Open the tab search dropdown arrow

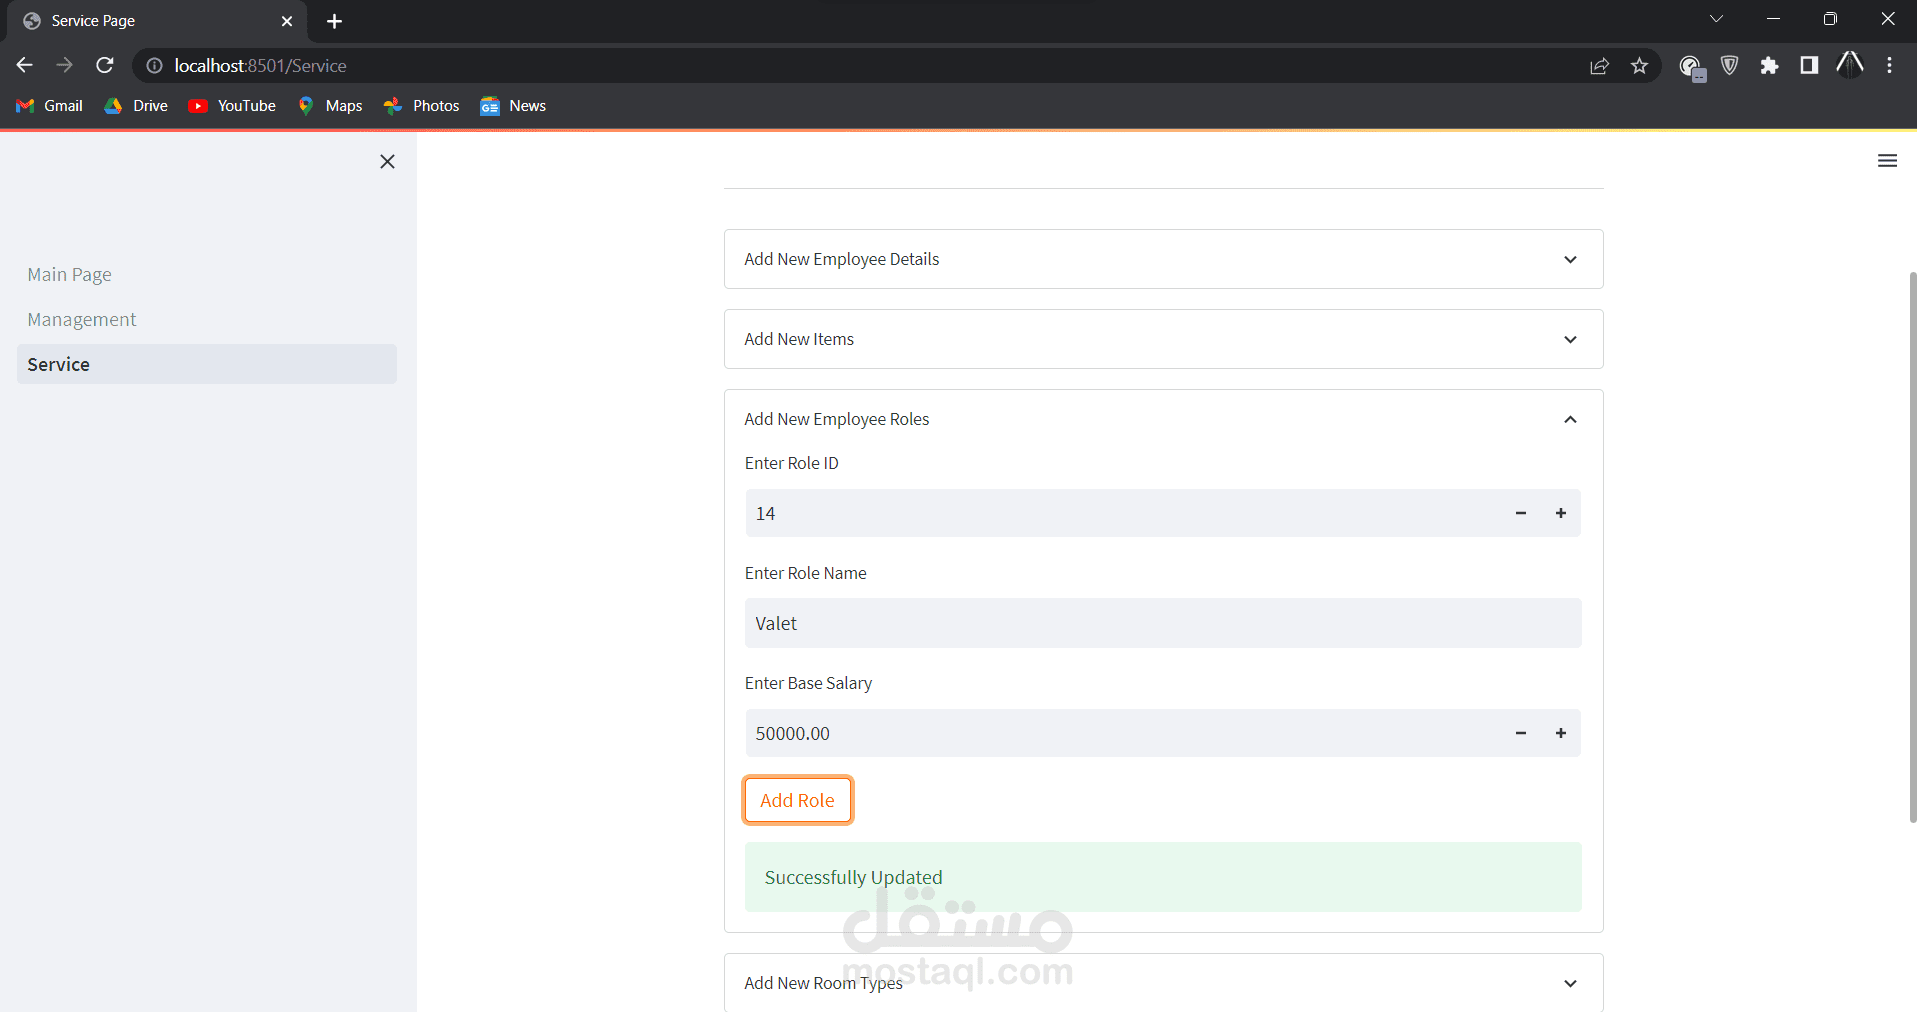[x=1716, y=19]
